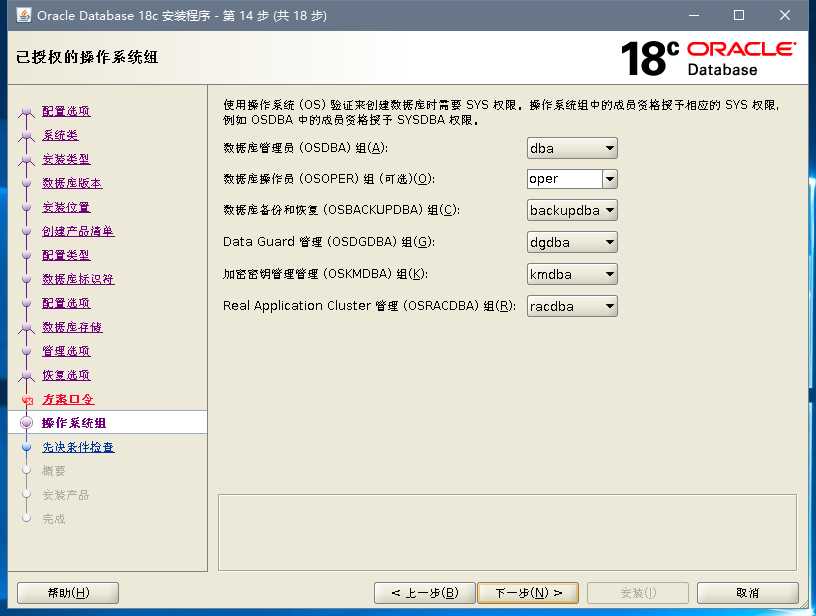The height and width of the screenshot is (616, 816).
Task: Go to 创建产品清单 step
Action: point(78,231)
